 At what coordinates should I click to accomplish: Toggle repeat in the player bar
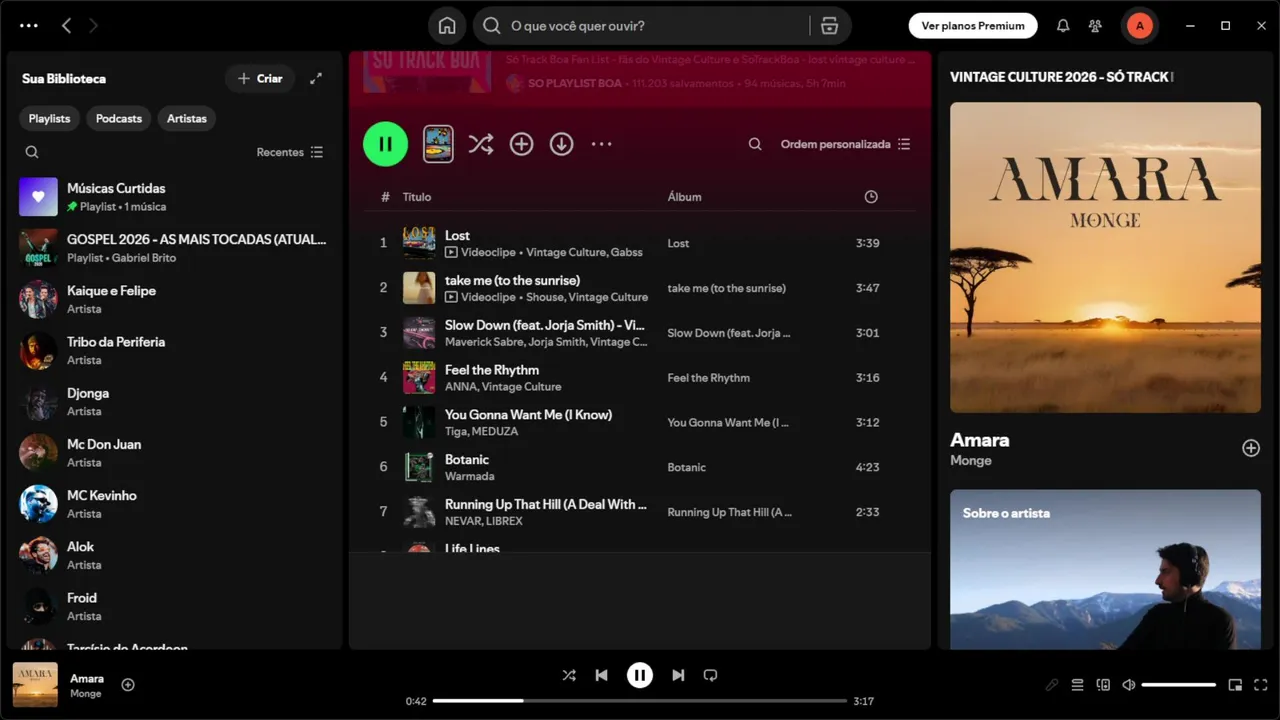(711, 675)
